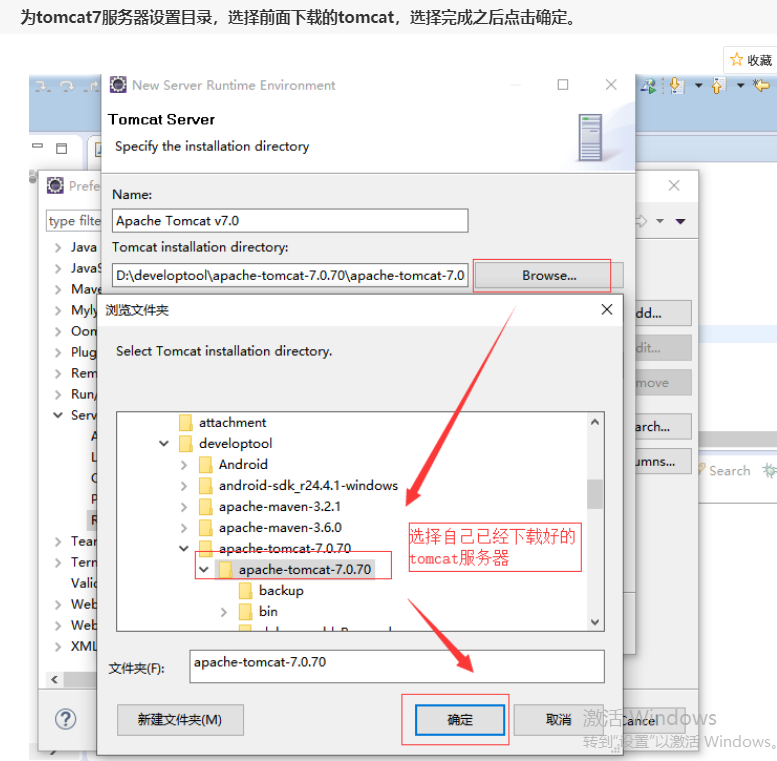Expand the Plug-in node in Preferences tree
Image resolution: width=777 pixels, height=761 pixels.
click(58, 352)
